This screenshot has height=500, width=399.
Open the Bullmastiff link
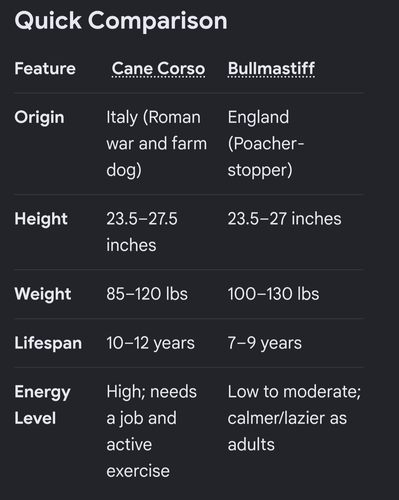tap(271, 69)
